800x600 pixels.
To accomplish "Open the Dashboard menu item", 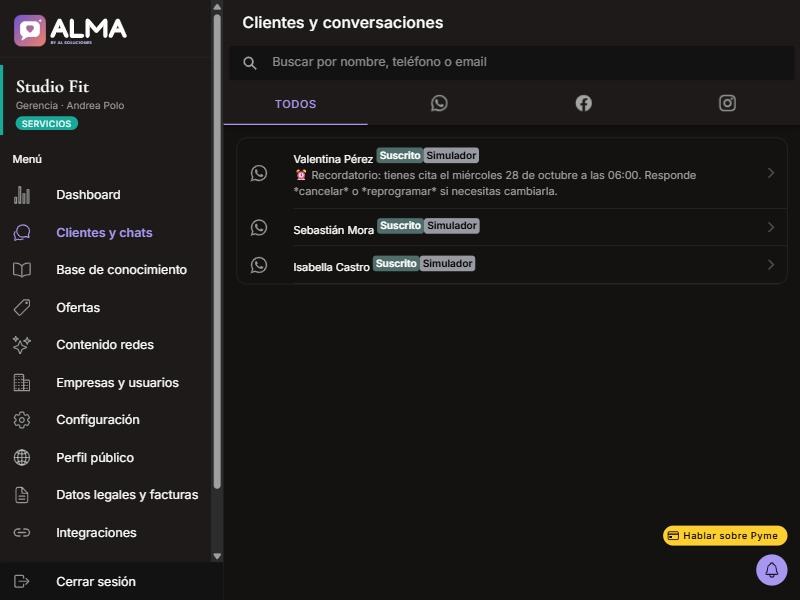I will coord(106,195).
